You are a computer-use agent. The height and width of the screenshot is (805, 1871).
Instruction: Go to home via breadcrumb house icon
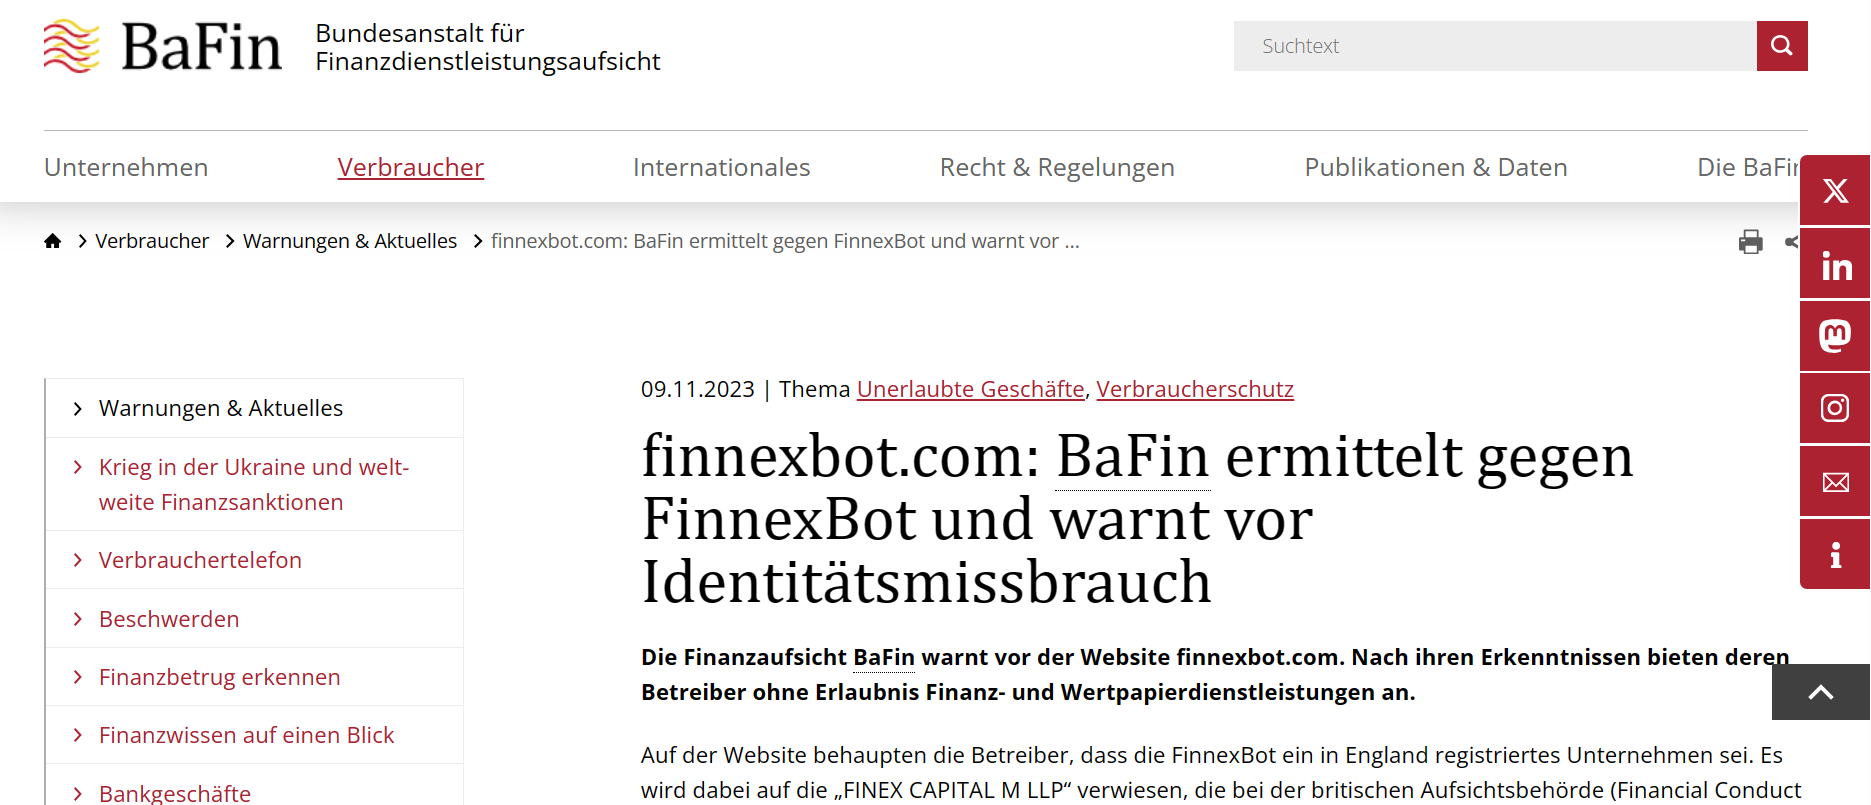(53, 241)
